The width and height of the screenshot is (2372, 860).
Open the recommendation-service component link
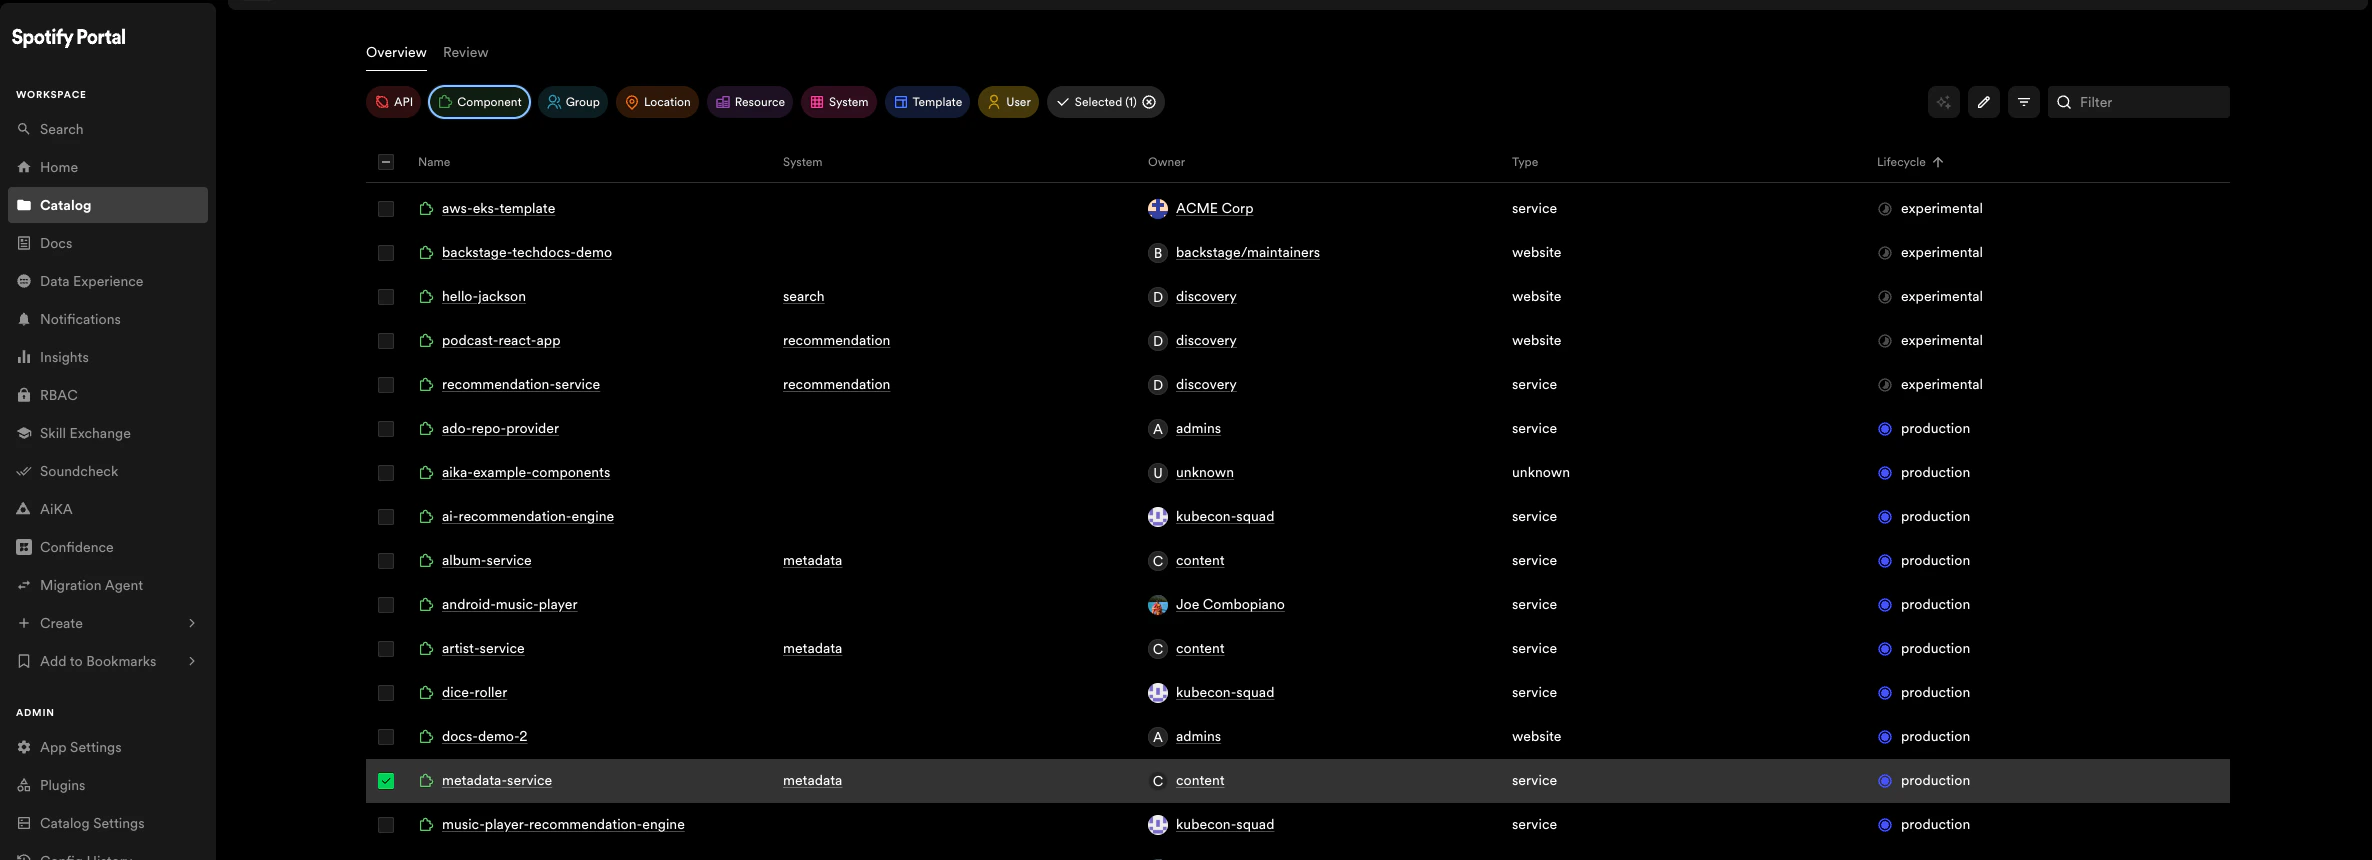521,384
